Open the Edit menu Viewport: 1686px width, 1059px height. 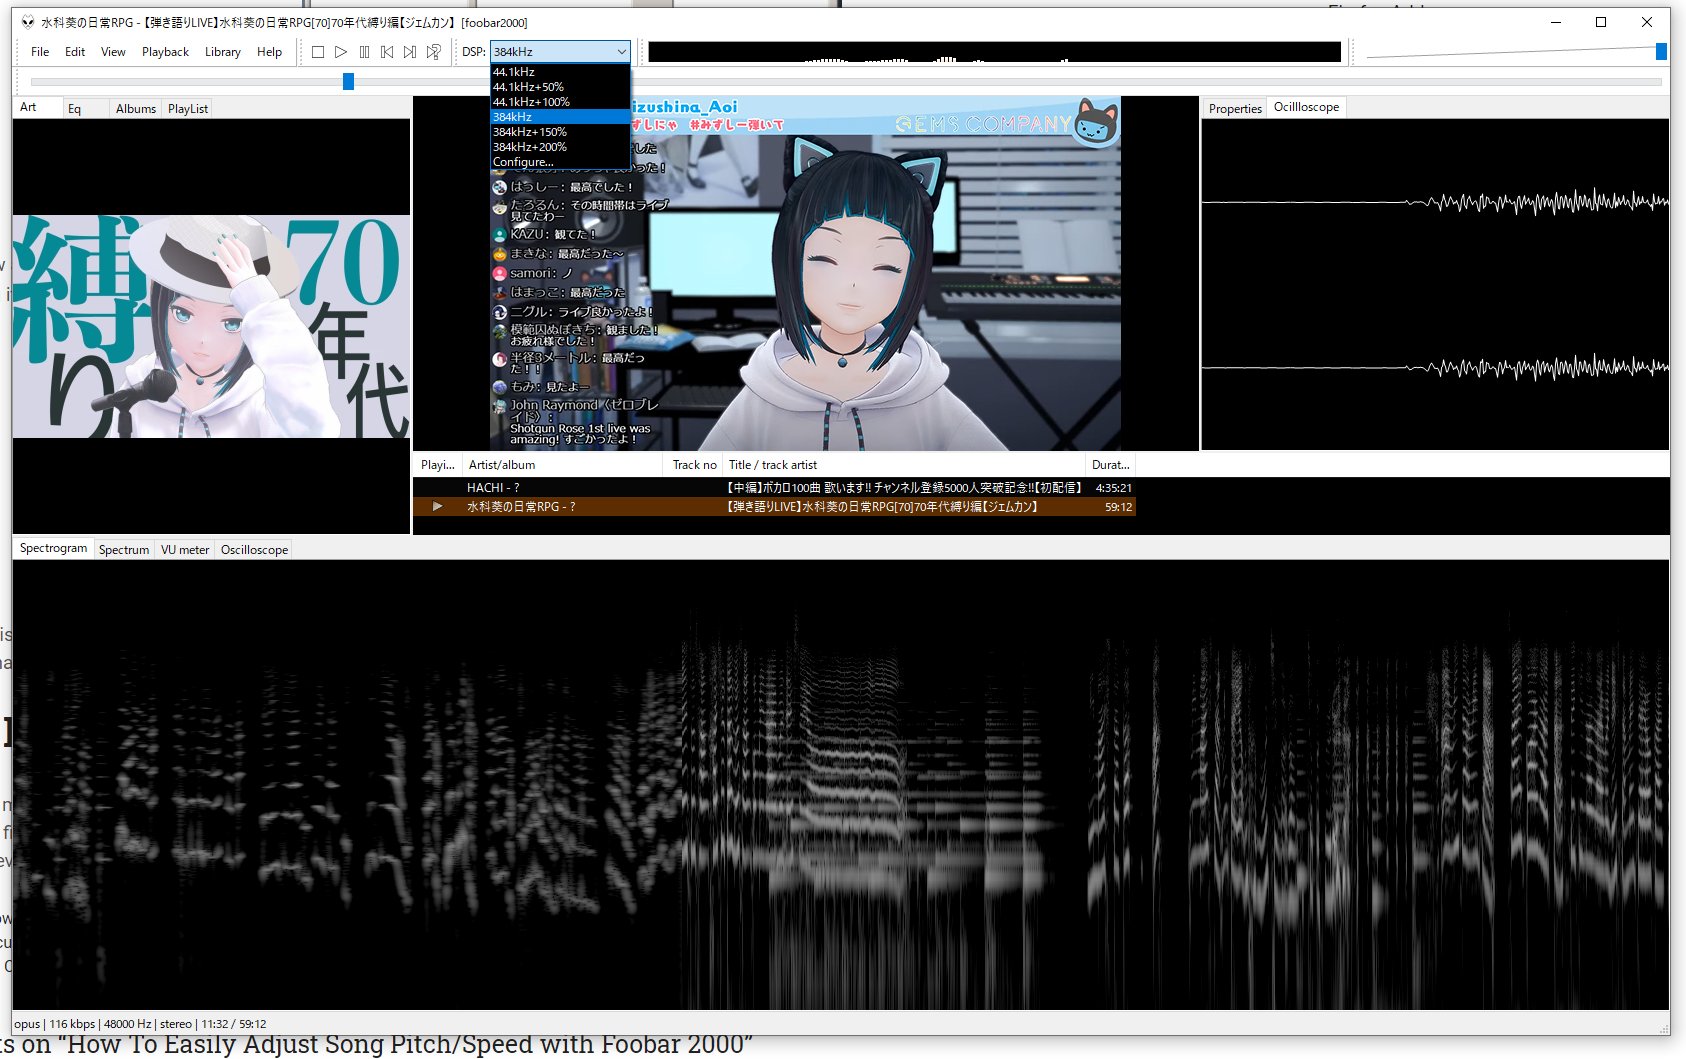tap(75, 52)
